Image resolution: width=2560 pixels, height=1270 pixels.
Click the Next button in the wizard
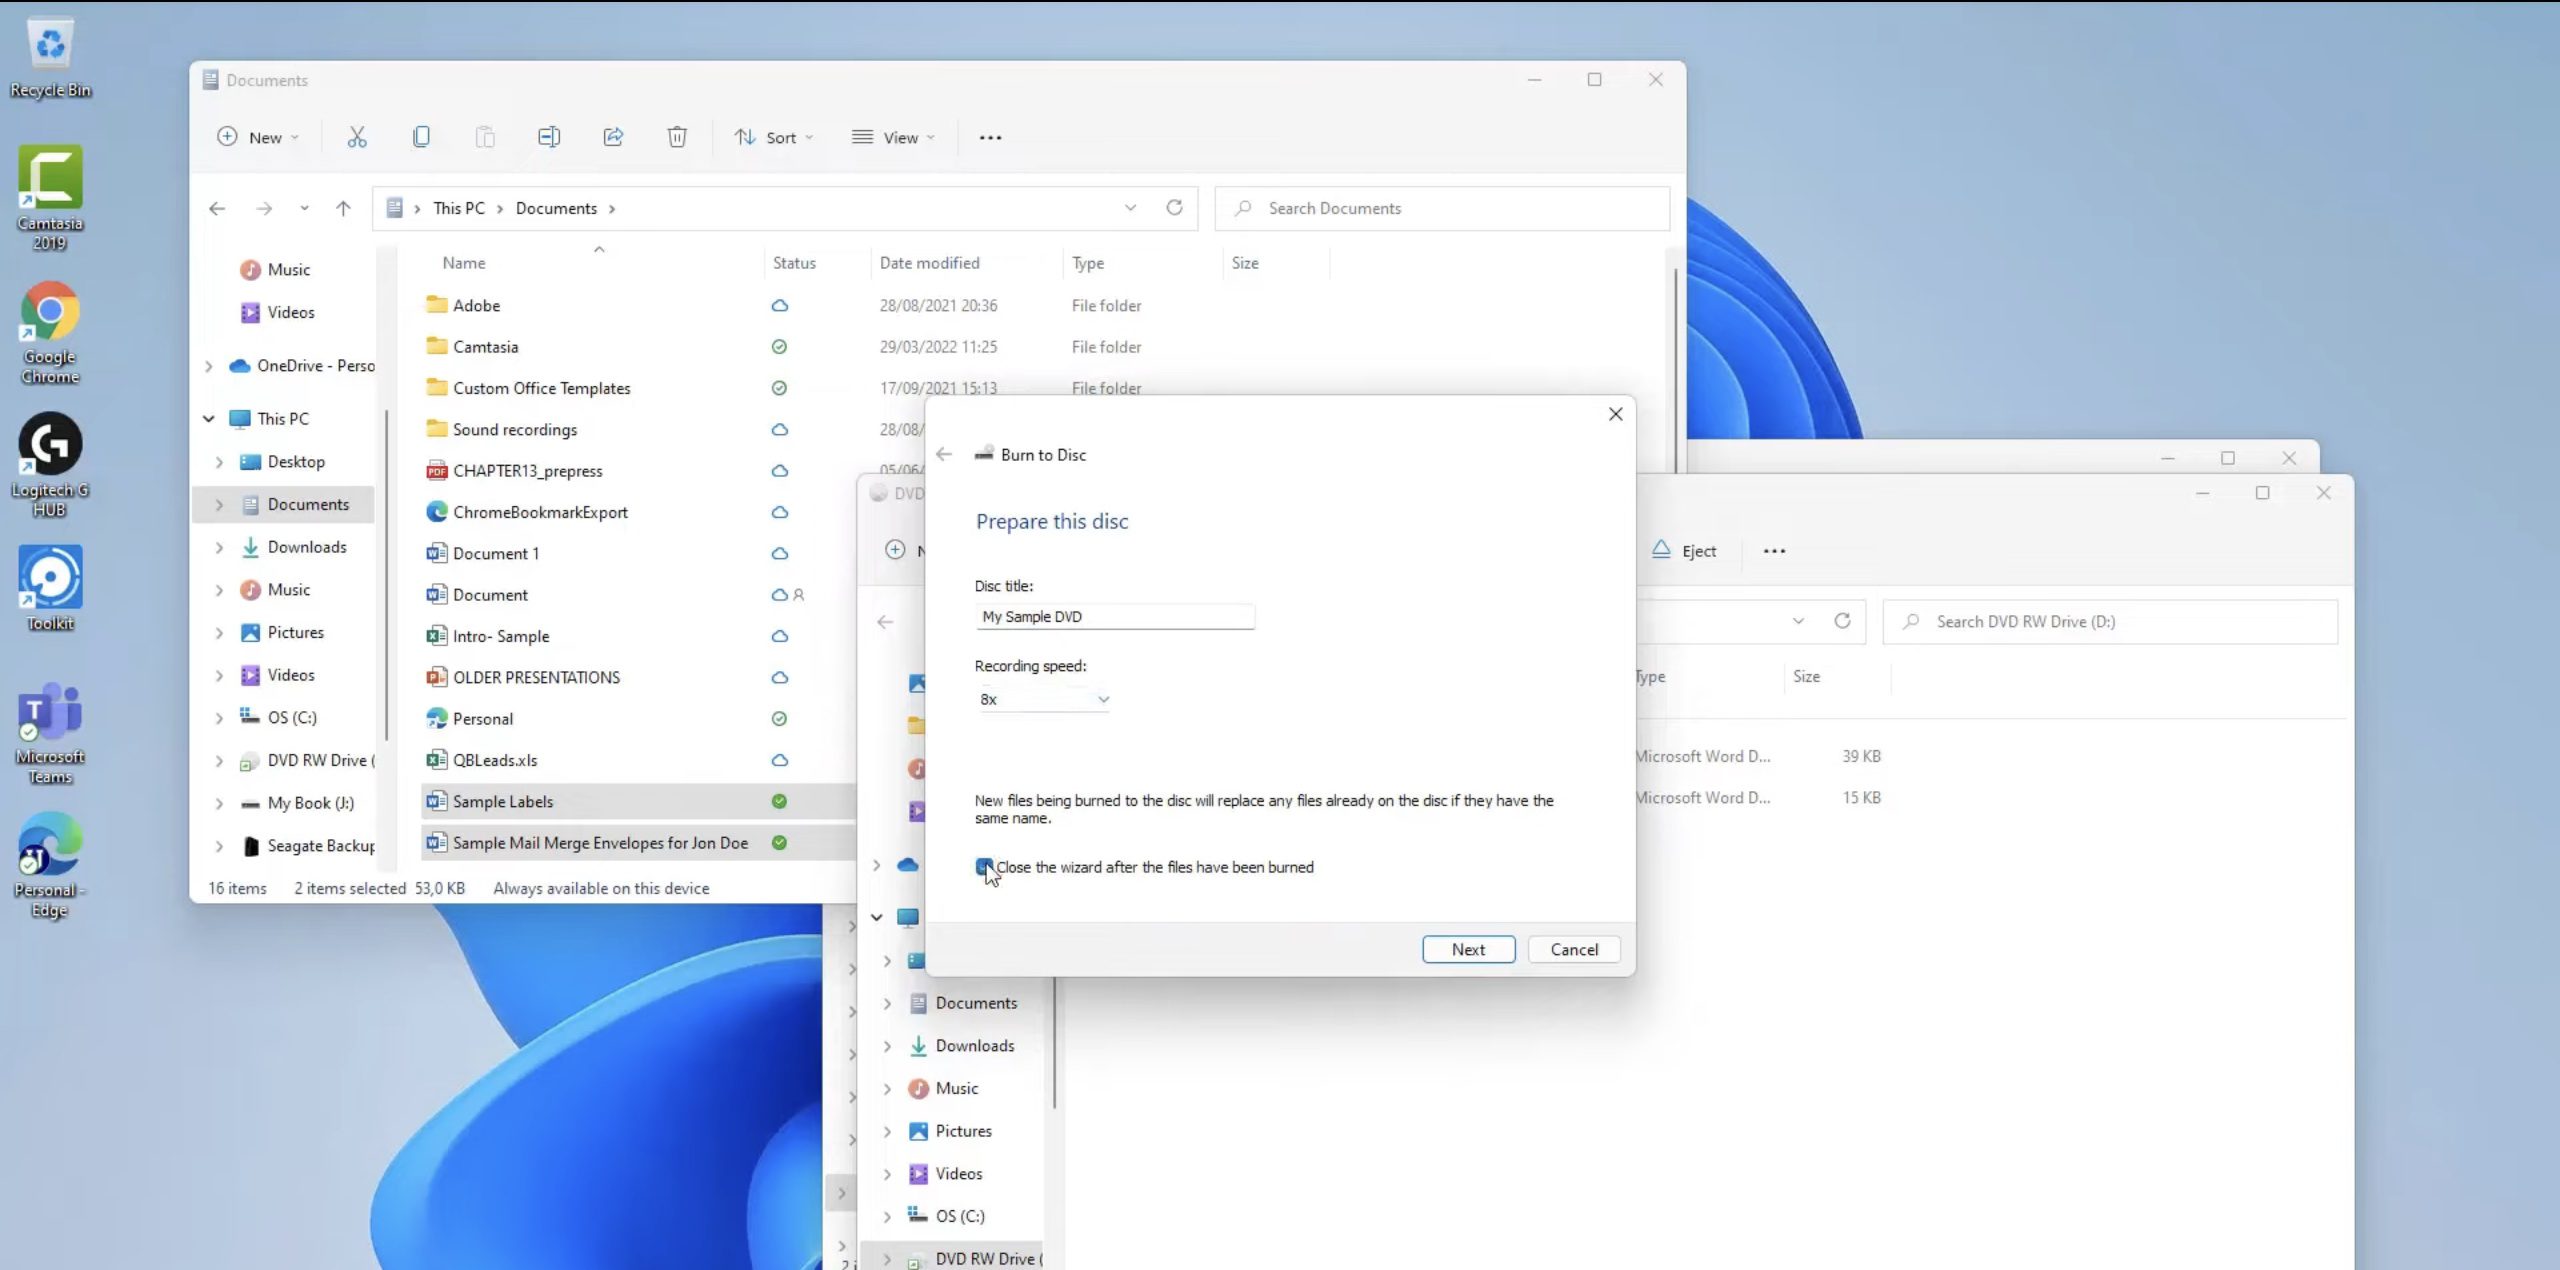[1468, 949]
